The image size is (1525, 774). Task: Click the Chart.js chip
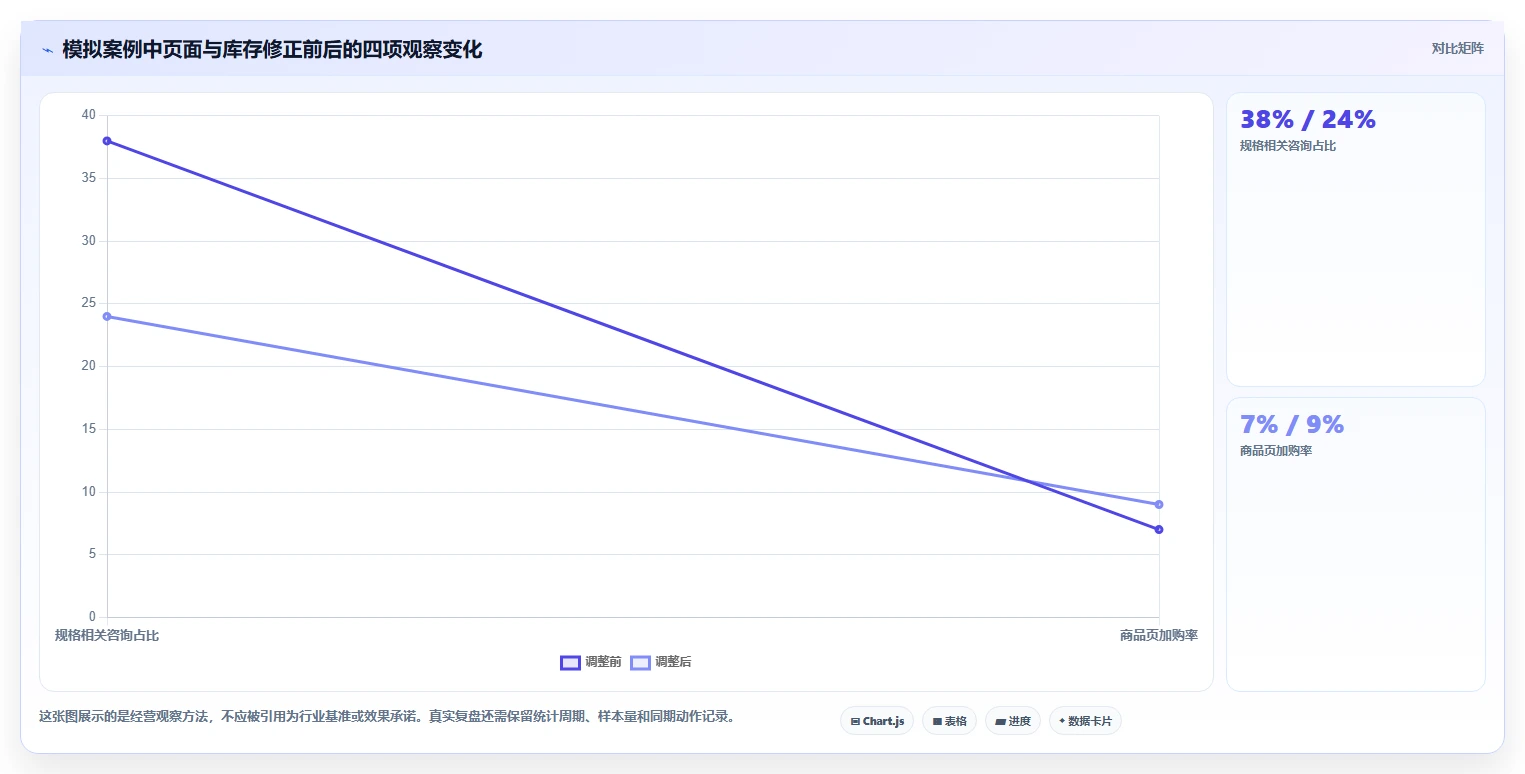(x=877, y=721)
